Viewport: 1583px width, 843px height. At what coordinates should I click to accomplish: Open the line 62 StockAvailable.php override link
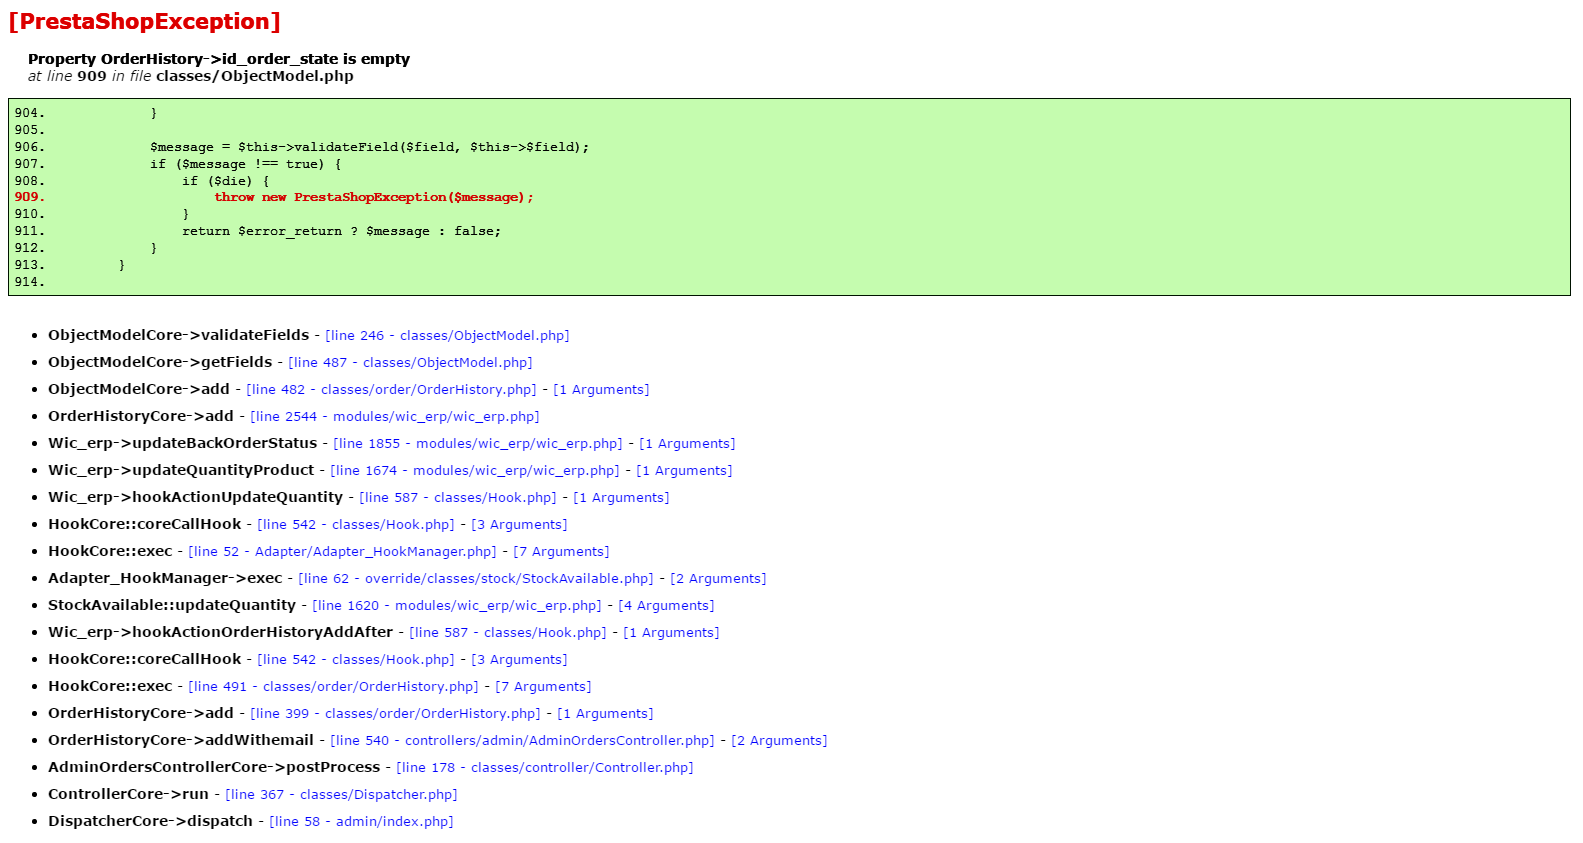point(476,579)
